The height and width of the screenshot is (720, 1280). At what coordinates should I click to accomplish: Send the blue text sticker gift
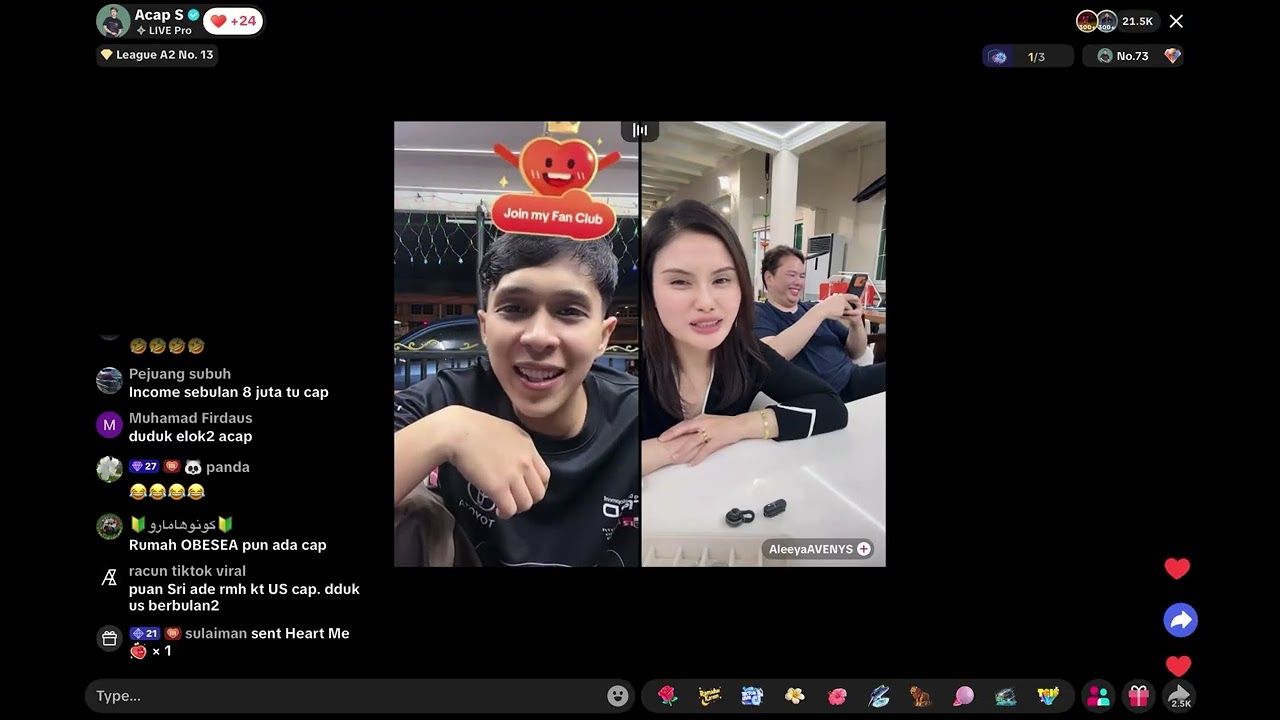pos(752,696)
